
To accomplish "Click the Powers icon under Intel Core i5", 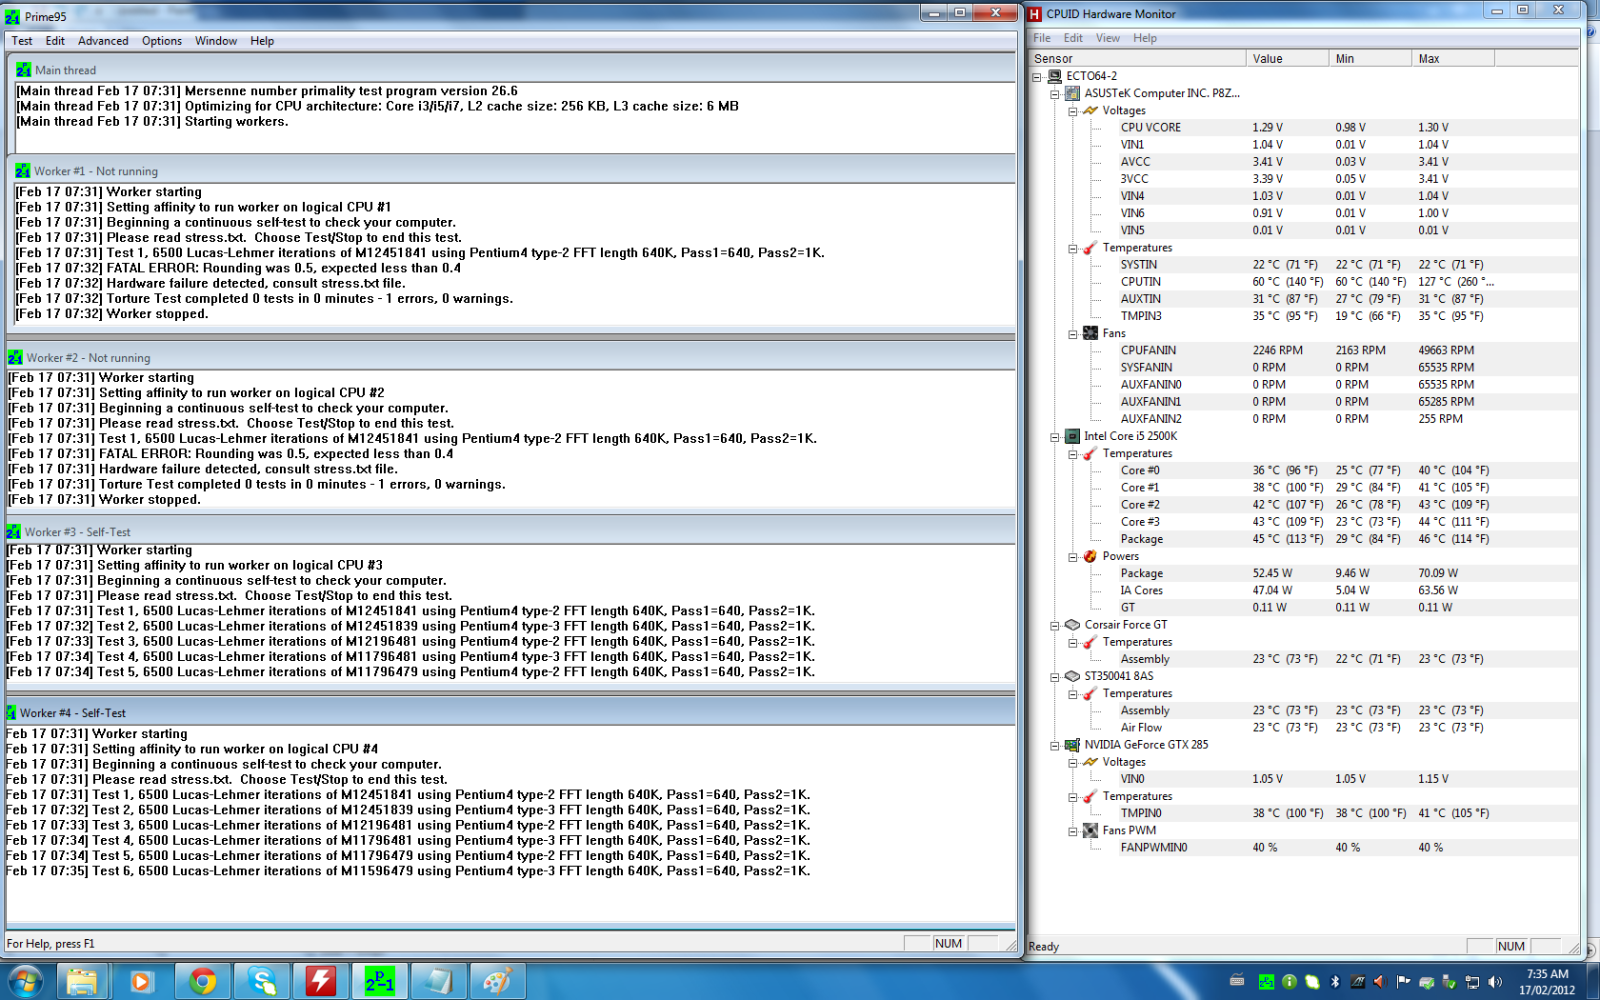I will coord(1090,556).
